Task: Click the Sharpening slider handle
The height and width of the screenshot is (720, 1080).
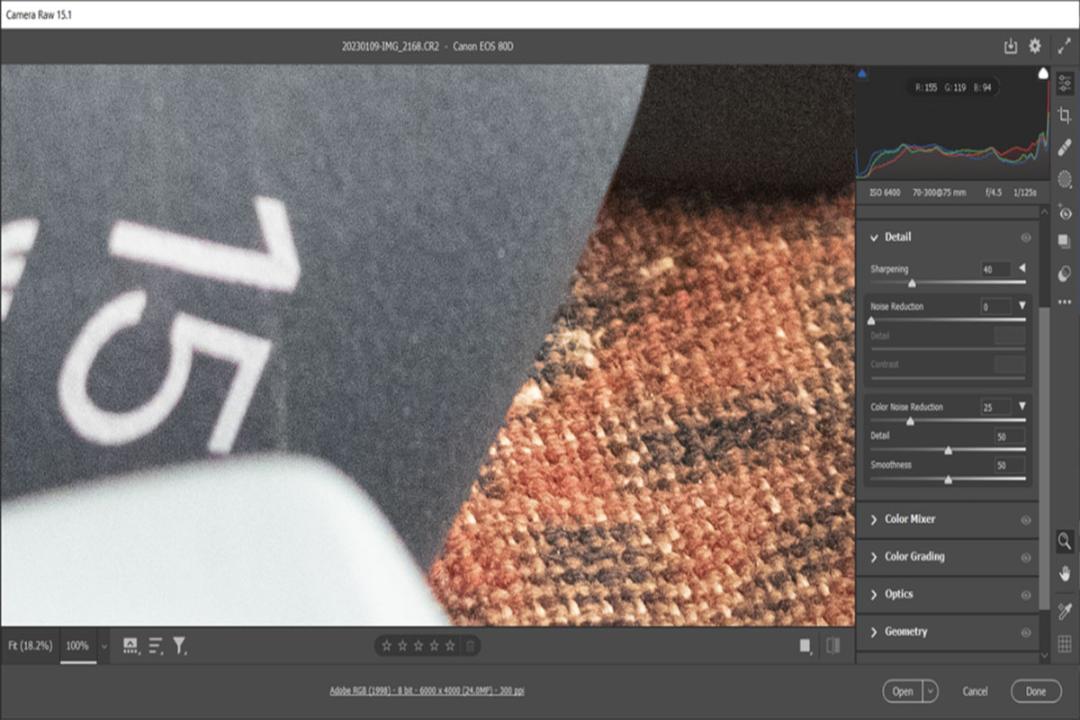Action: (x=912, y=283)
